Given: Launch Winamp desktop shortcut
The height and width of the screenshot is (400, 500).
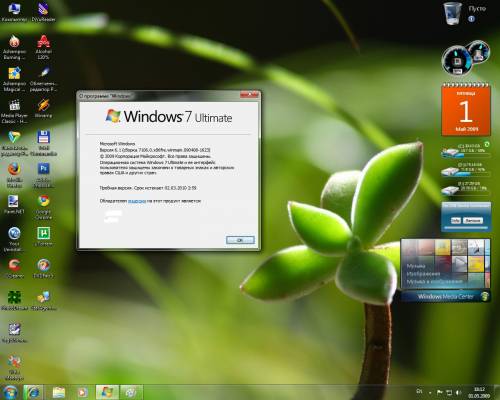Looking at the screenshot, I should 43,109.
